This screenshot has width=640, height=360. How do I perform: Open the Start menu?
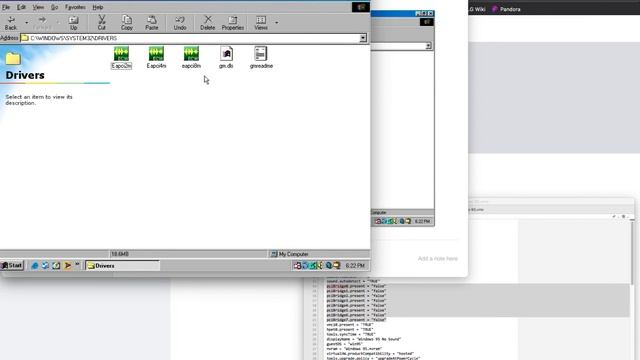pos(12,265)
